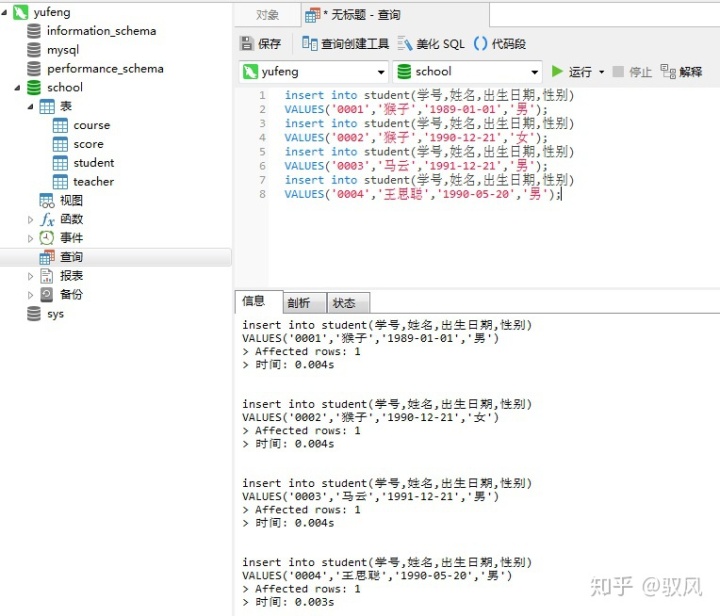The height and width of the screenshot is (616, 720).
Task: Select the information_schema database icon
Action: coord(34,31)
